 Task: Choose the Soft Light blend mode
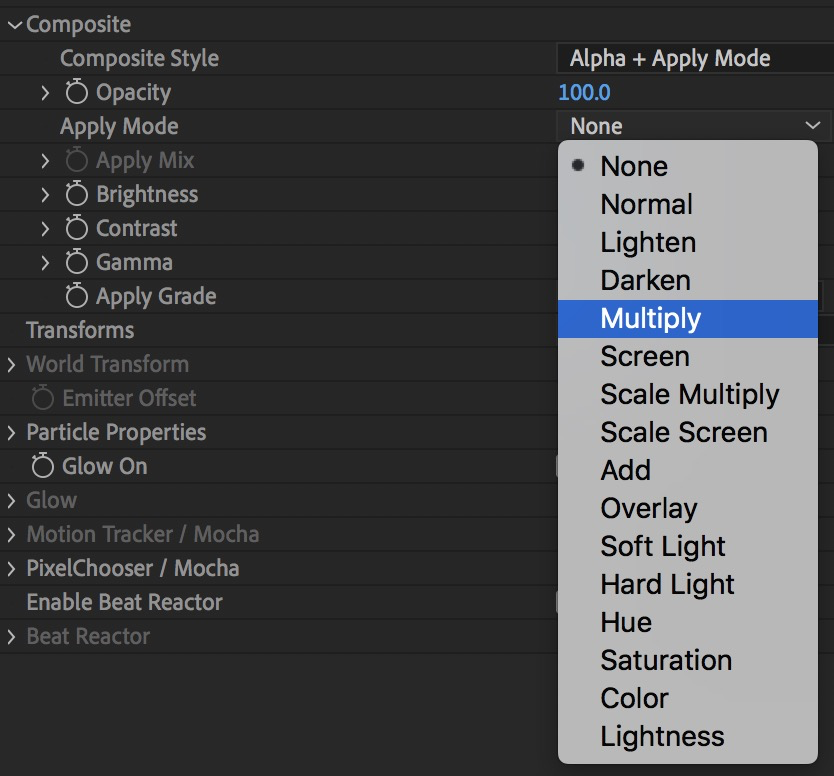662,547
